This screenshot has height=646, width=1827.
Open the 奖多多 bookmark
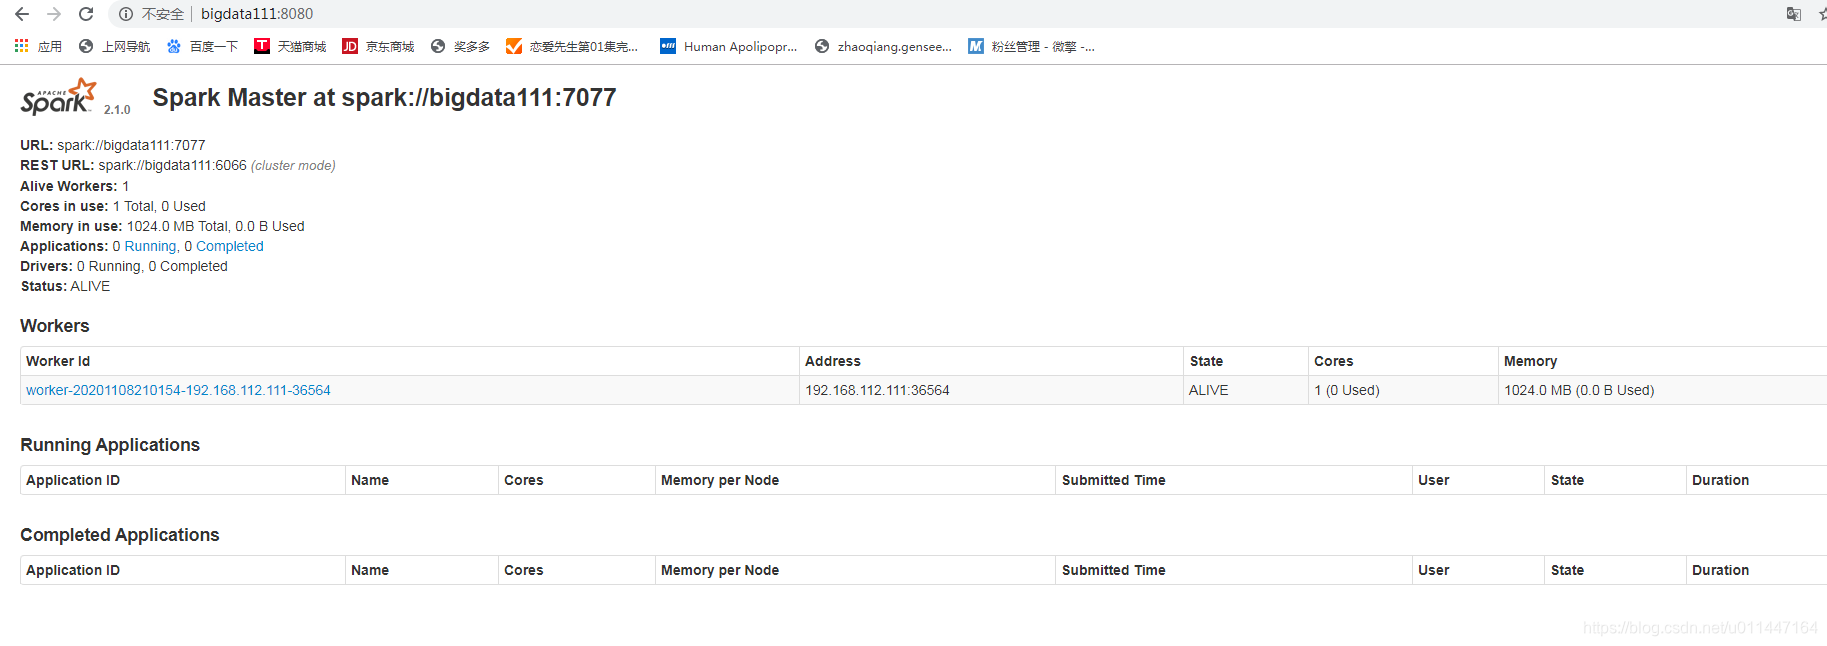point(460,46)
